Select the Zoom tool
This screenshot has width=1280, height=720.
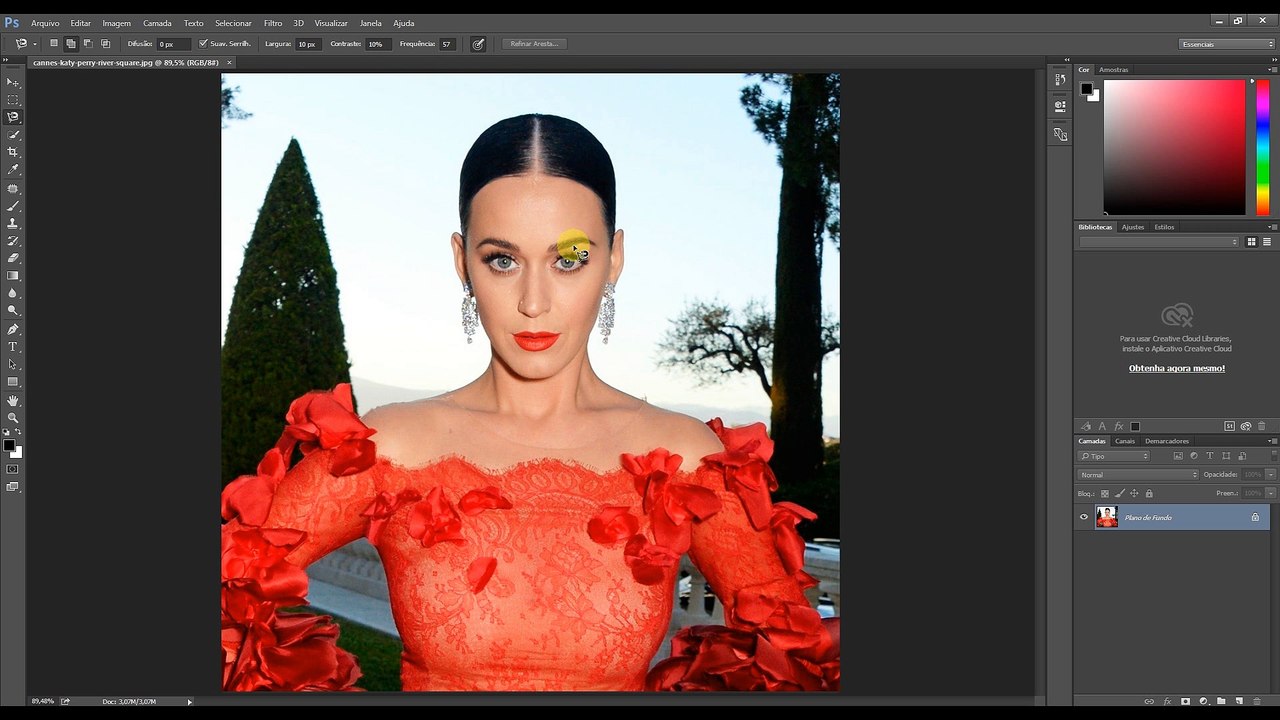(13, 417)
